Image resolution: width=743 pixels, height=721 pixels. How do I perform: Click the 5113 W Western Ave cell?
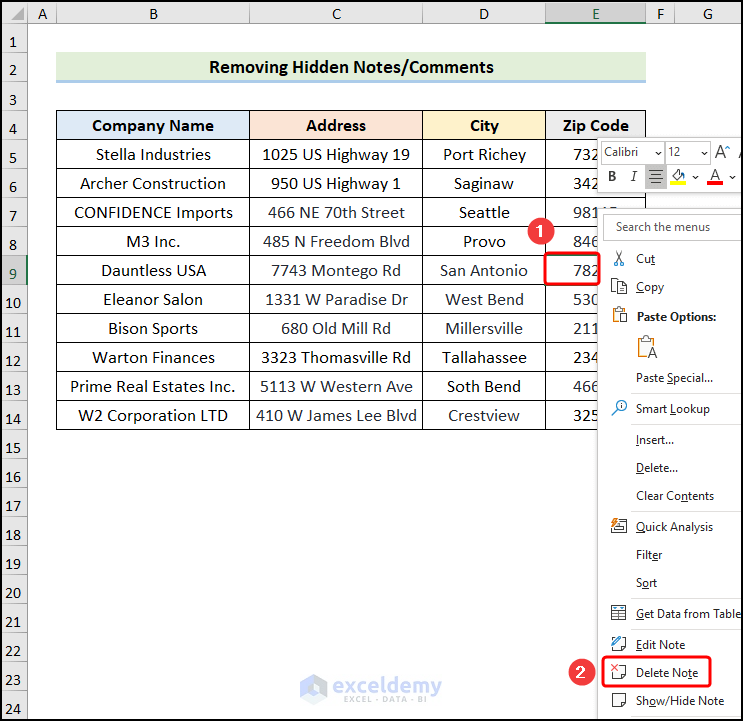[x=336, y=386]
